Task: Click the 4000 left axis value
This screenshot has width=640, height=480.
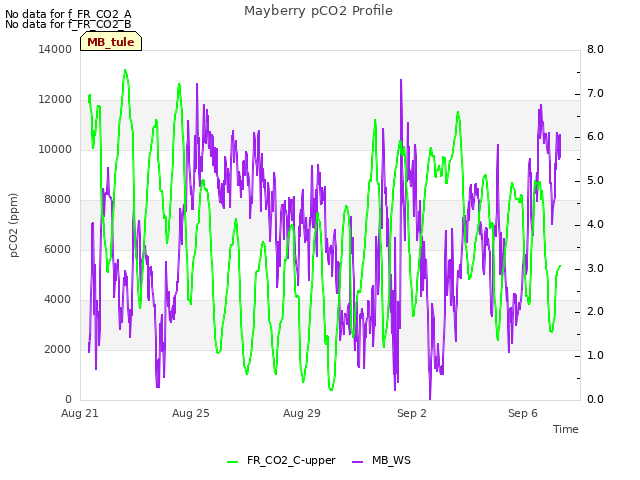Action: click(x=58, y=300)
